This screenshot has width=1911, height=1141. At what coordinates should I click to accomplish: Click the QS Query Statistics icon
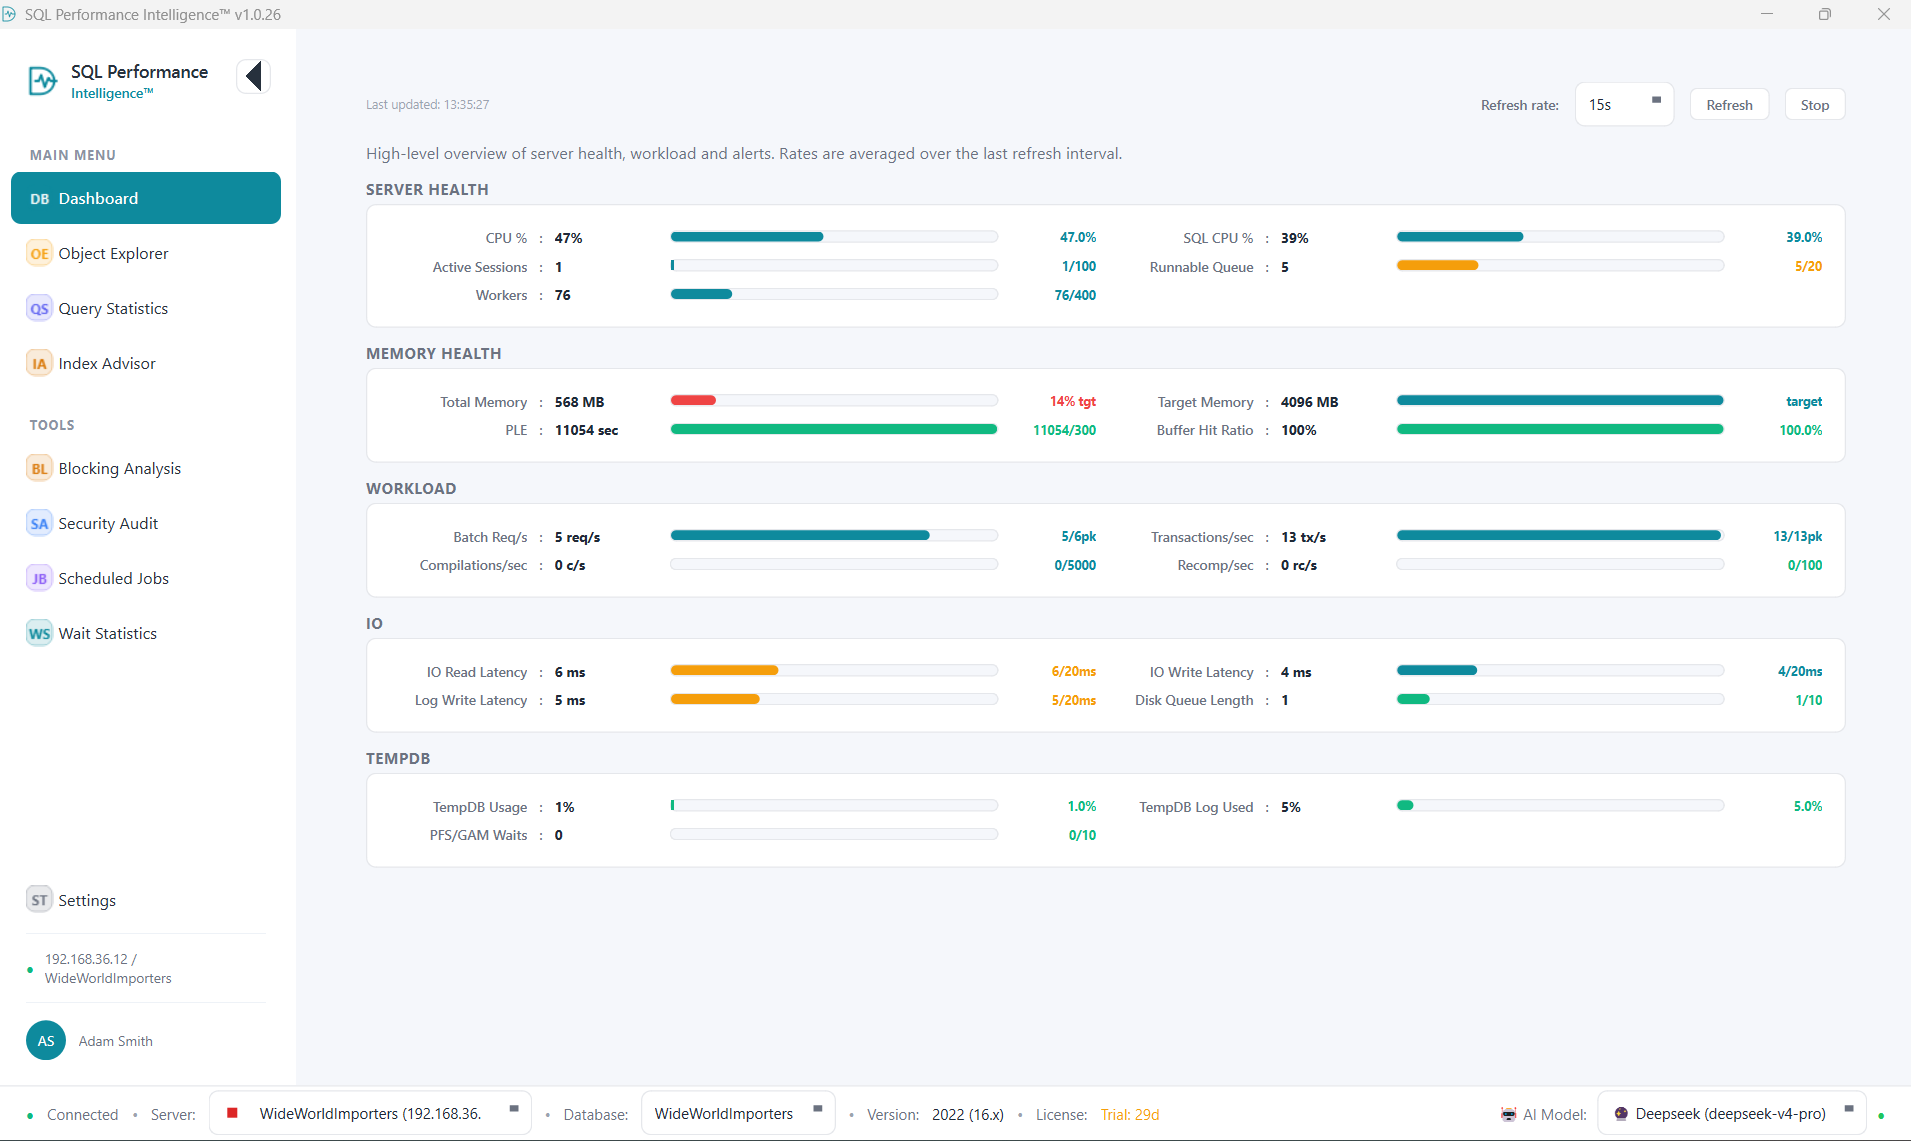(x=39, y=309)
